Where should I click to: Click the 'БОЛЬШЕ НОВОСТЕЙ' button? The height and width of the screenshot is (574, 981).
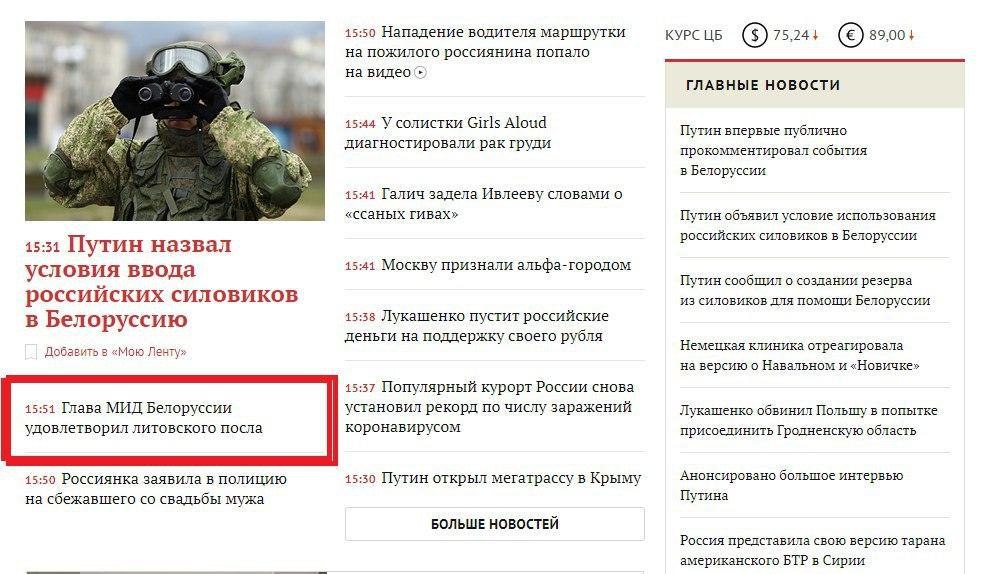pos(494,524)
